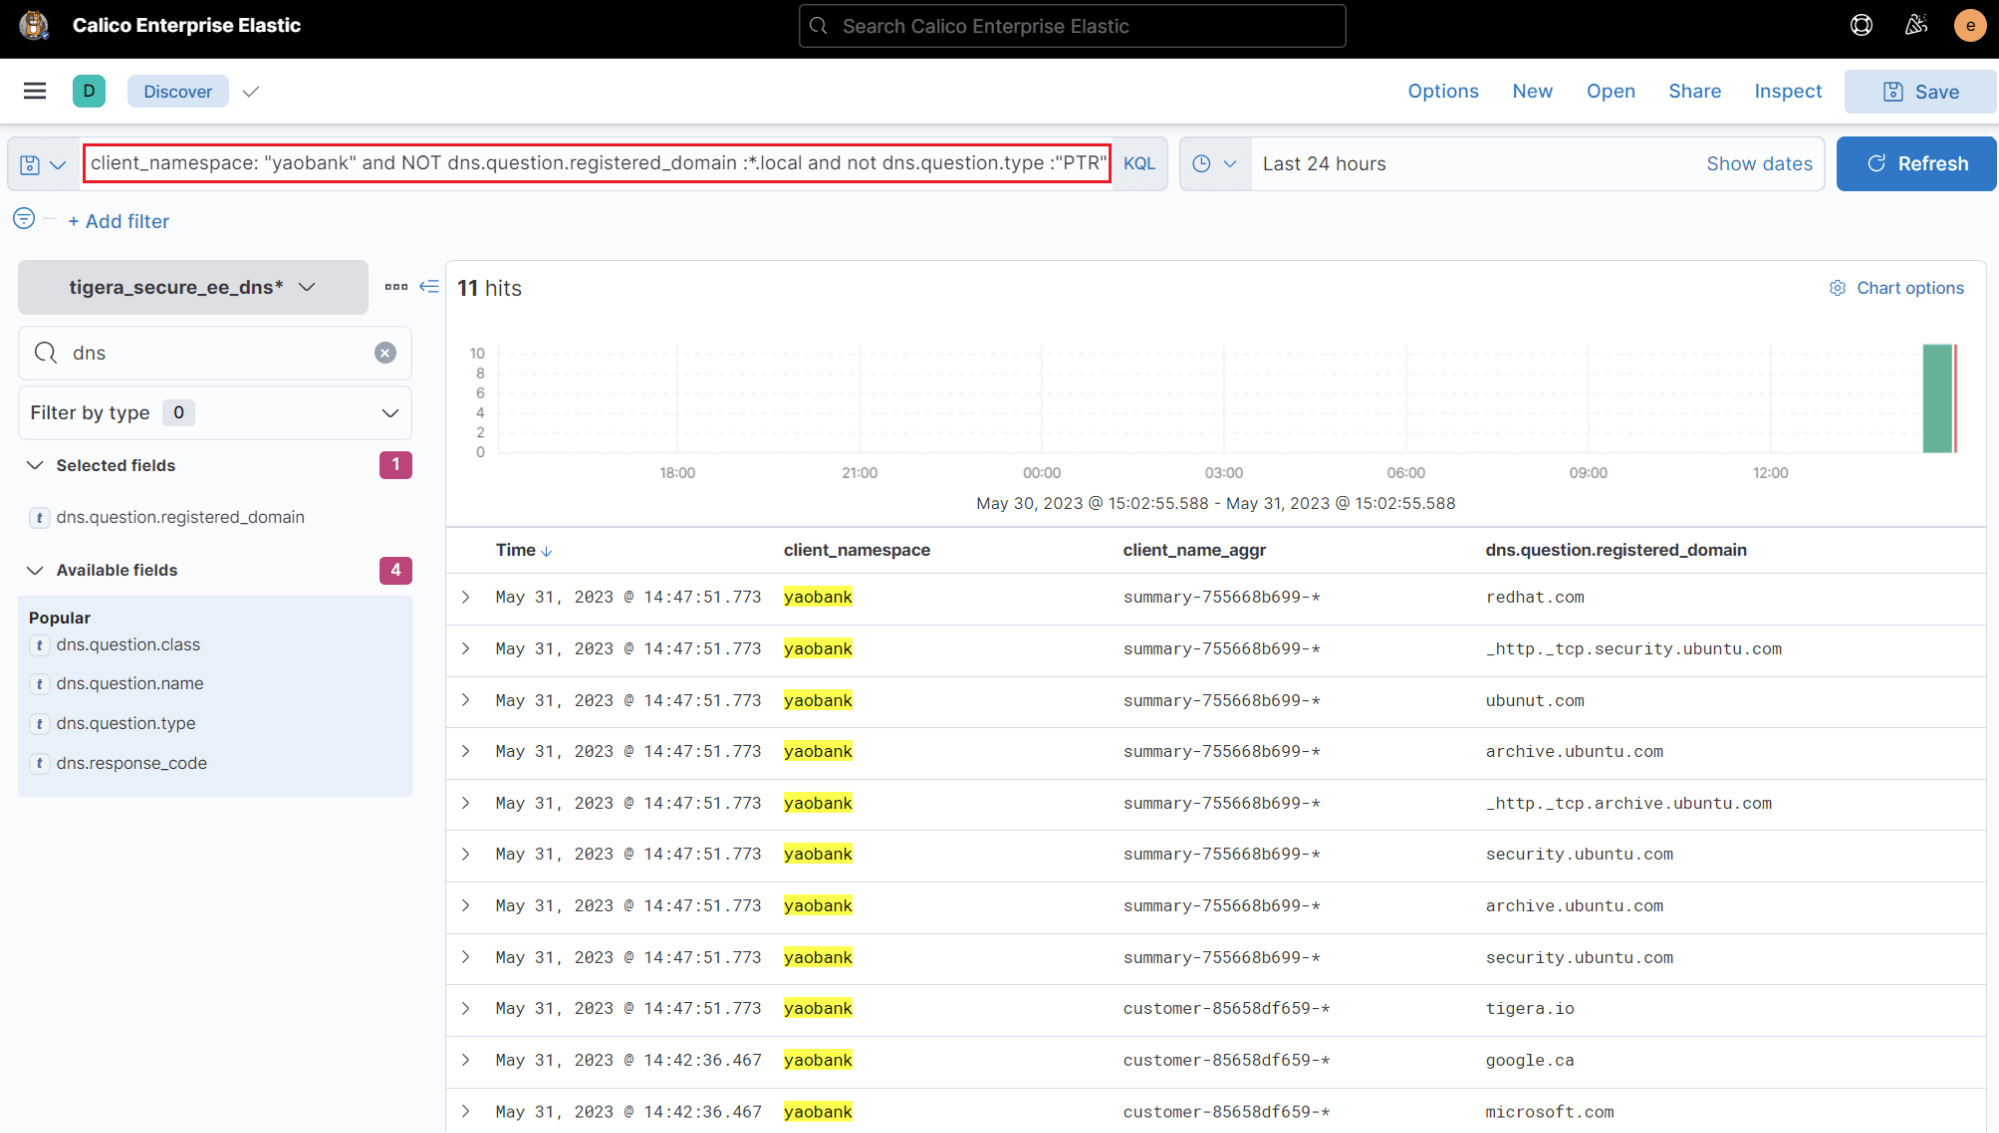Click the Elastic logo in the header
The height and width of the screenshot is (1133, 1999).
pos(34,26)
